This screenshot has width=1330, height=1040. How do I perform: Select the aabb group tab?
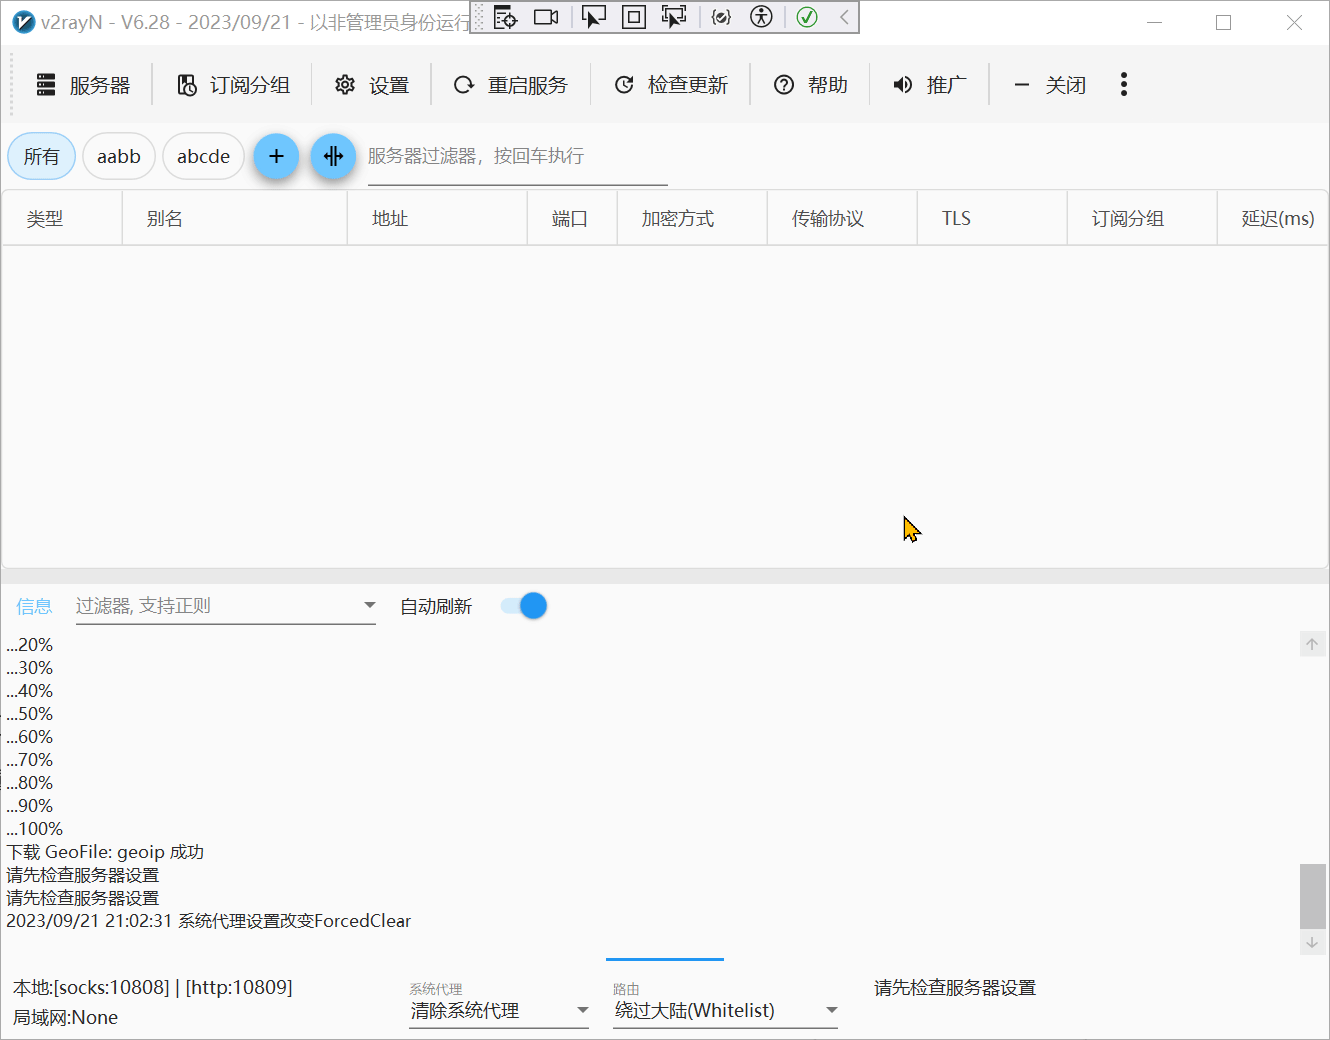[119, 156]
